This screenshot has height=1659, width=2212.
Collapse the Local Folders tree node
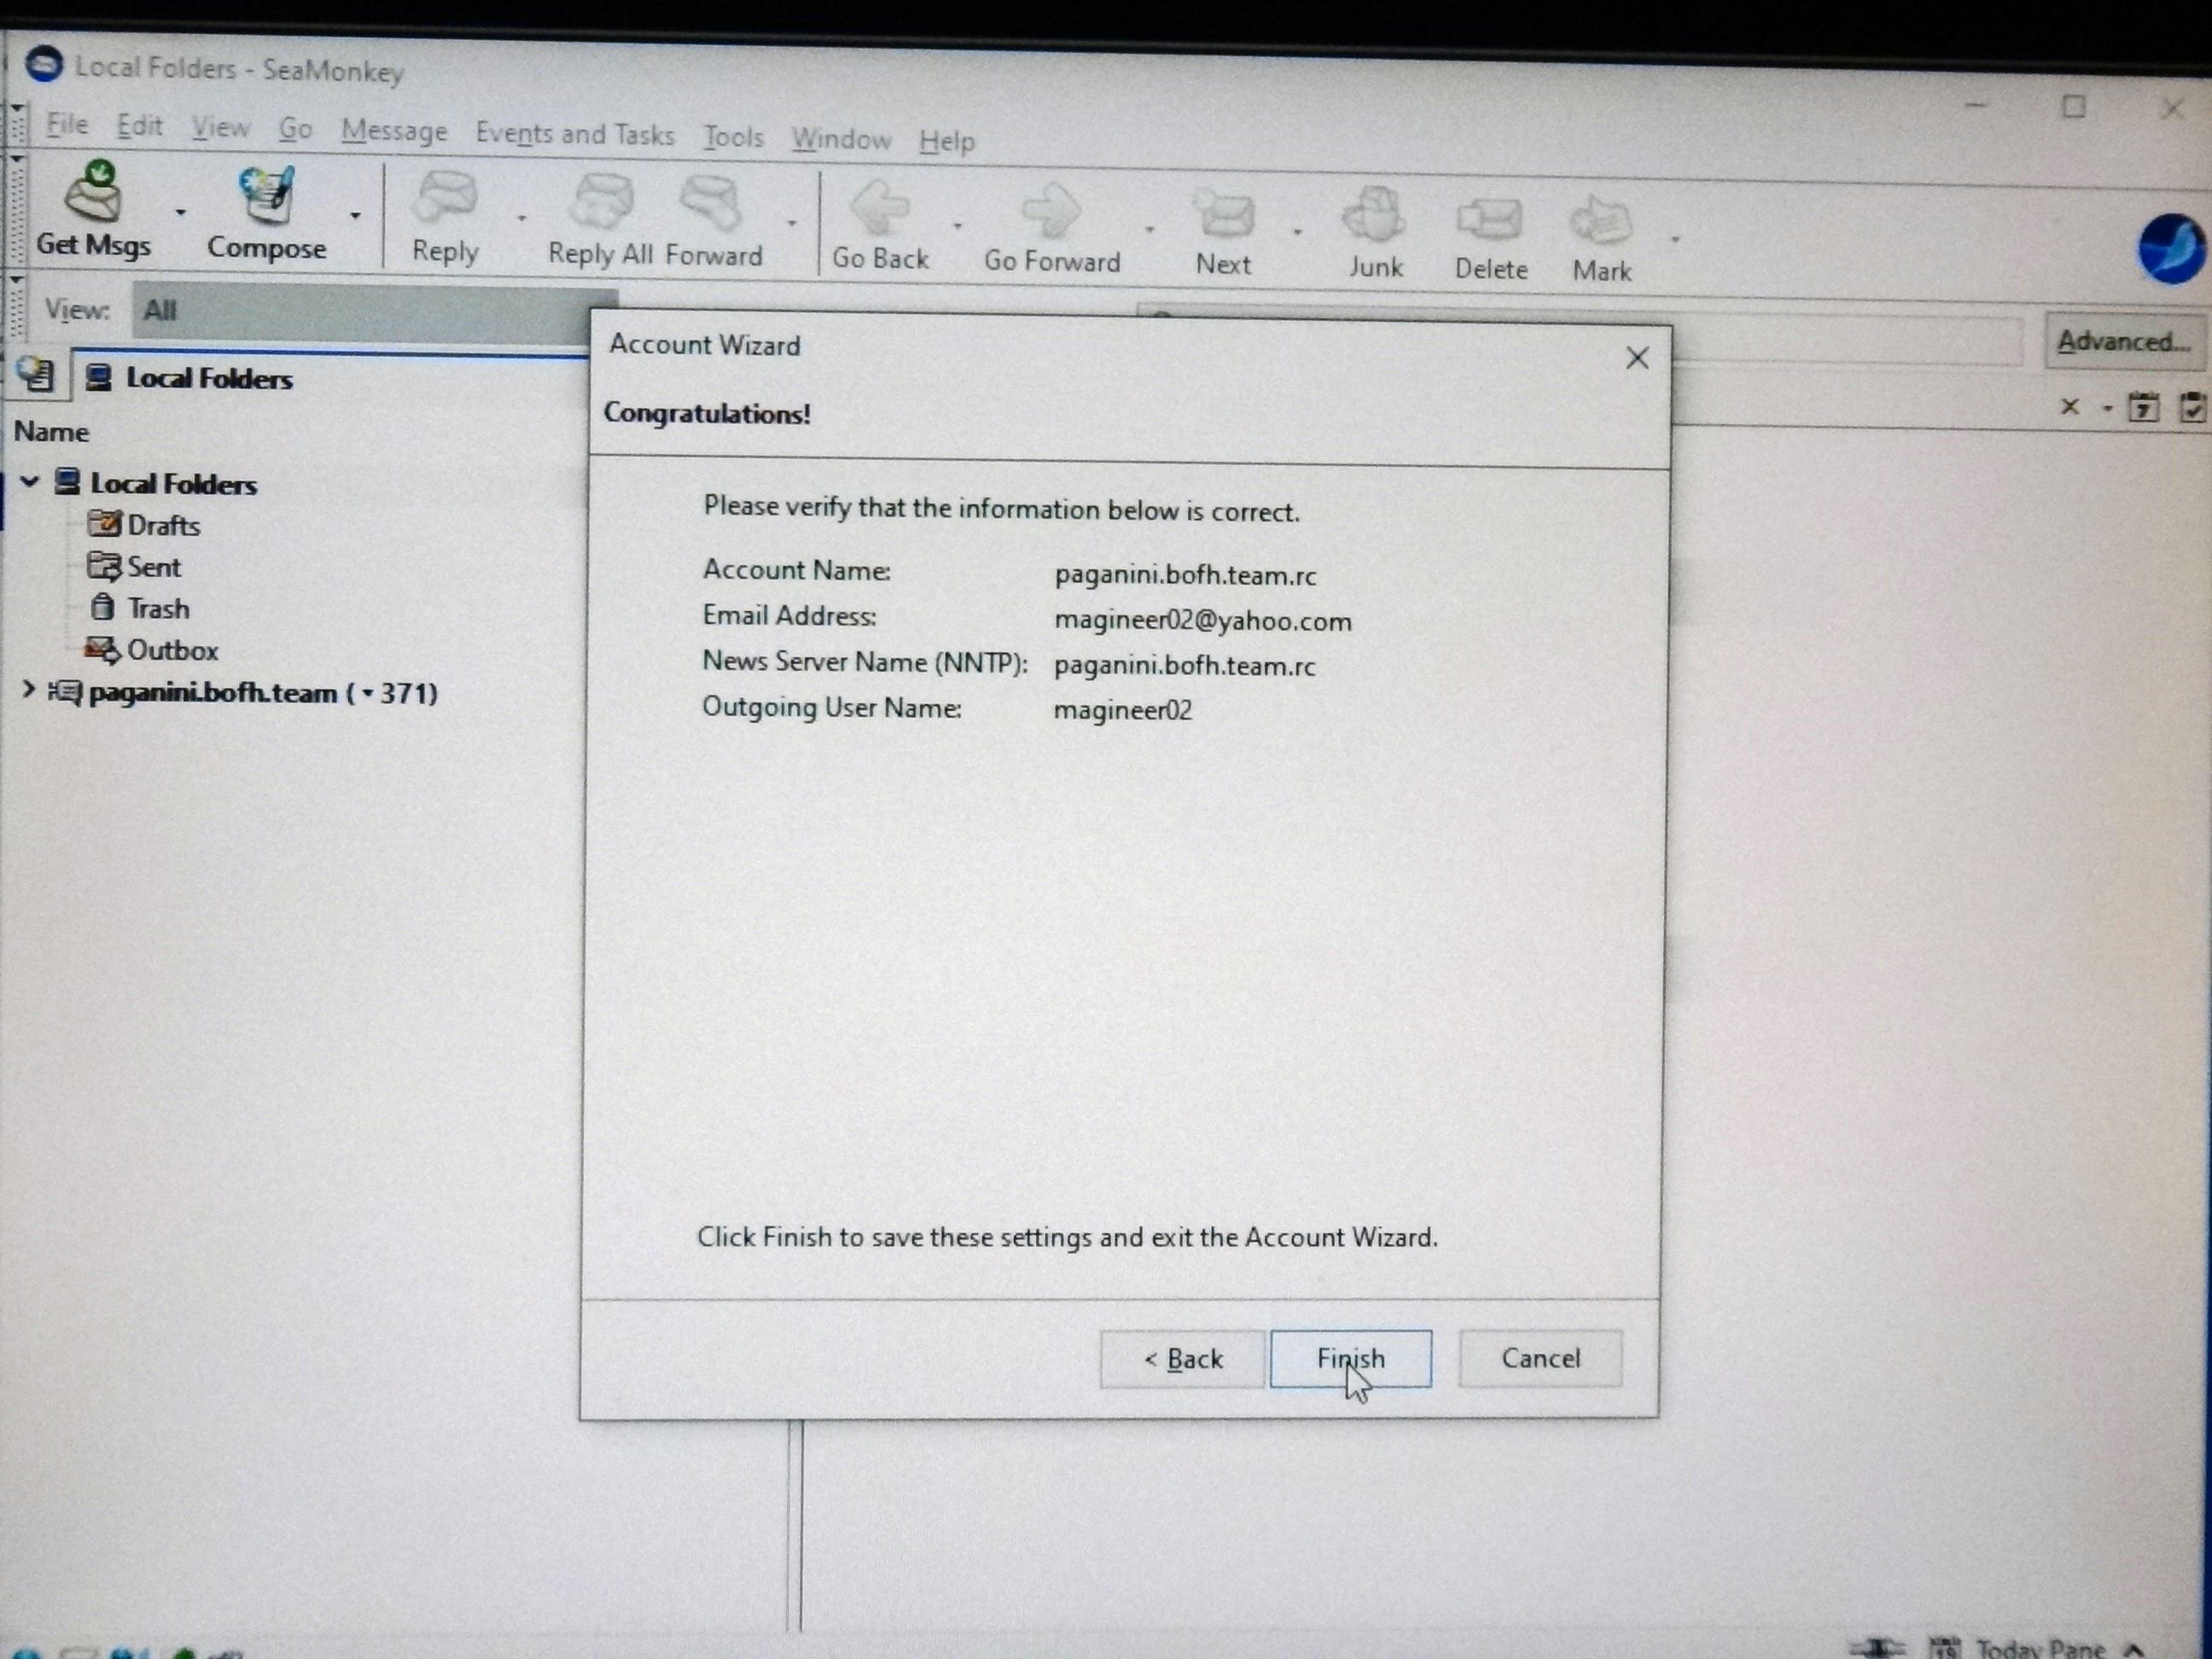(30, 482)
